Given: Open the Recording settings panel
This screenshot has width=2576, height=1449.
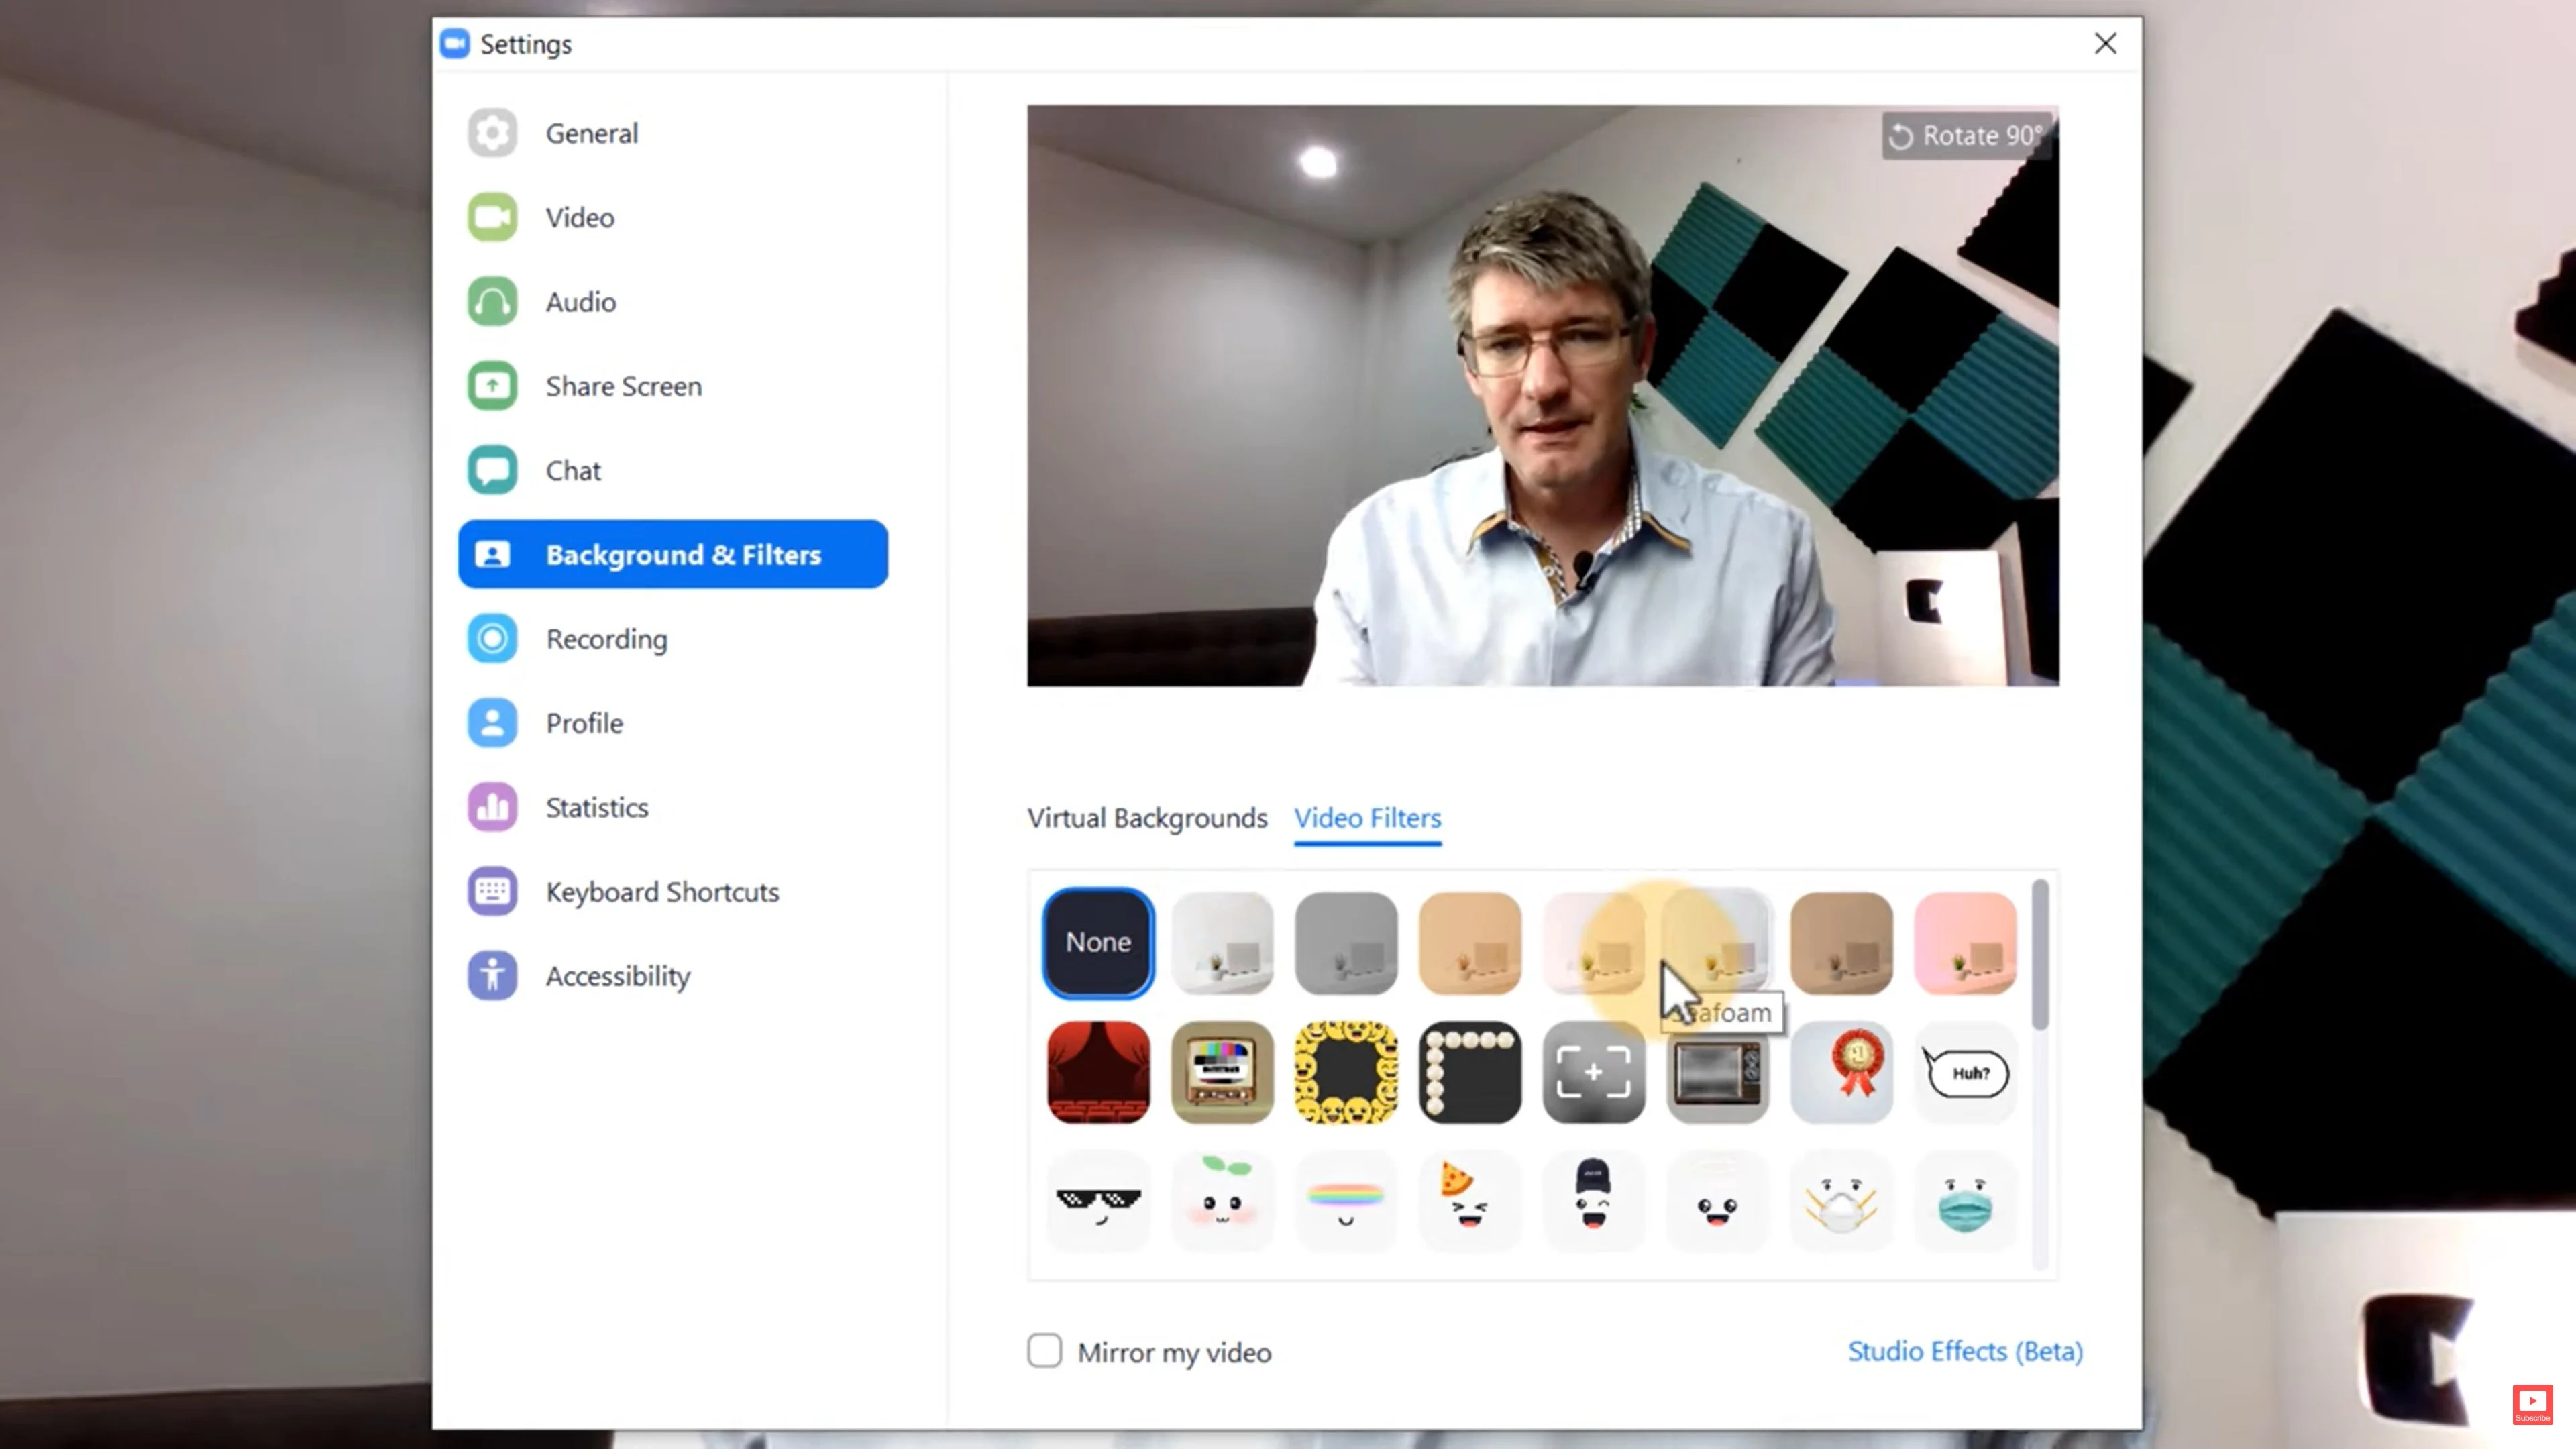Looking at the screenshot, I should (607, 639).
